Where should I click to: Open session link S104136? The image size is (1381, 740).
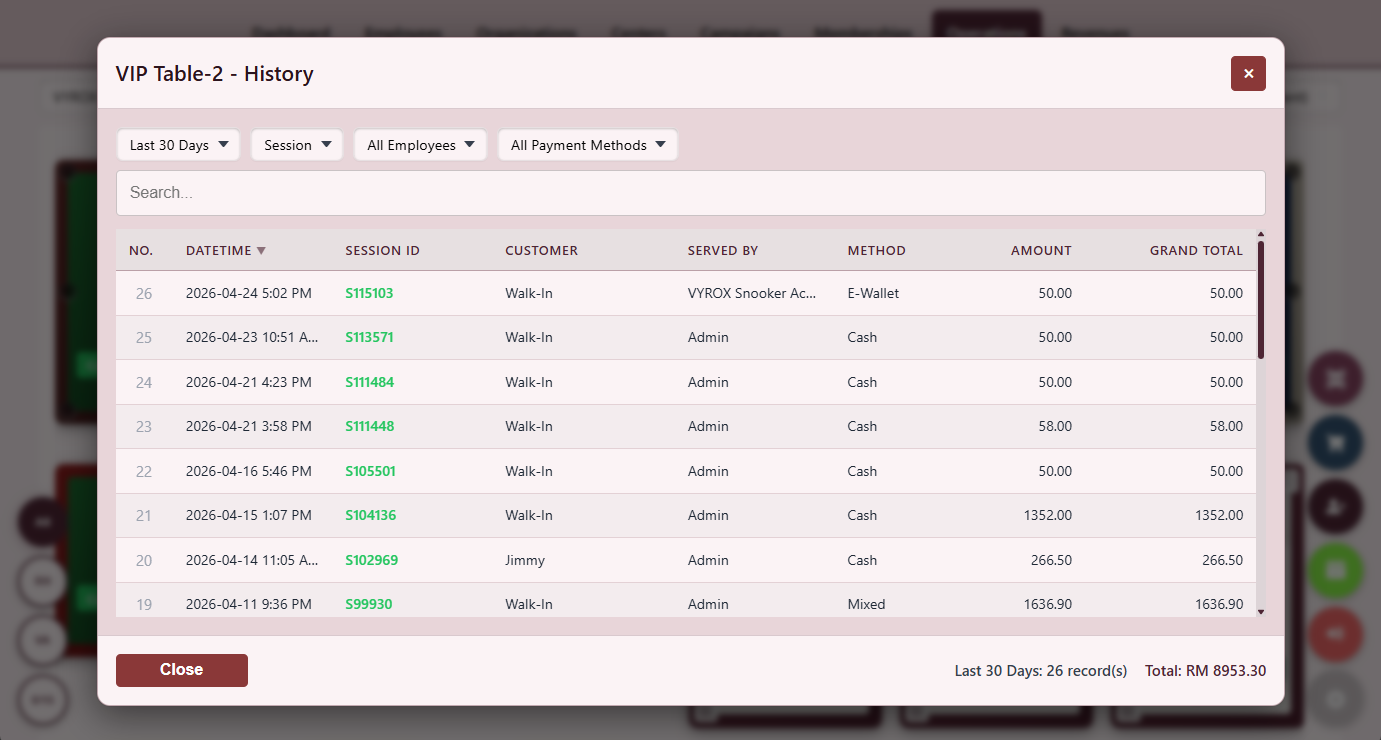click(370, 516)
